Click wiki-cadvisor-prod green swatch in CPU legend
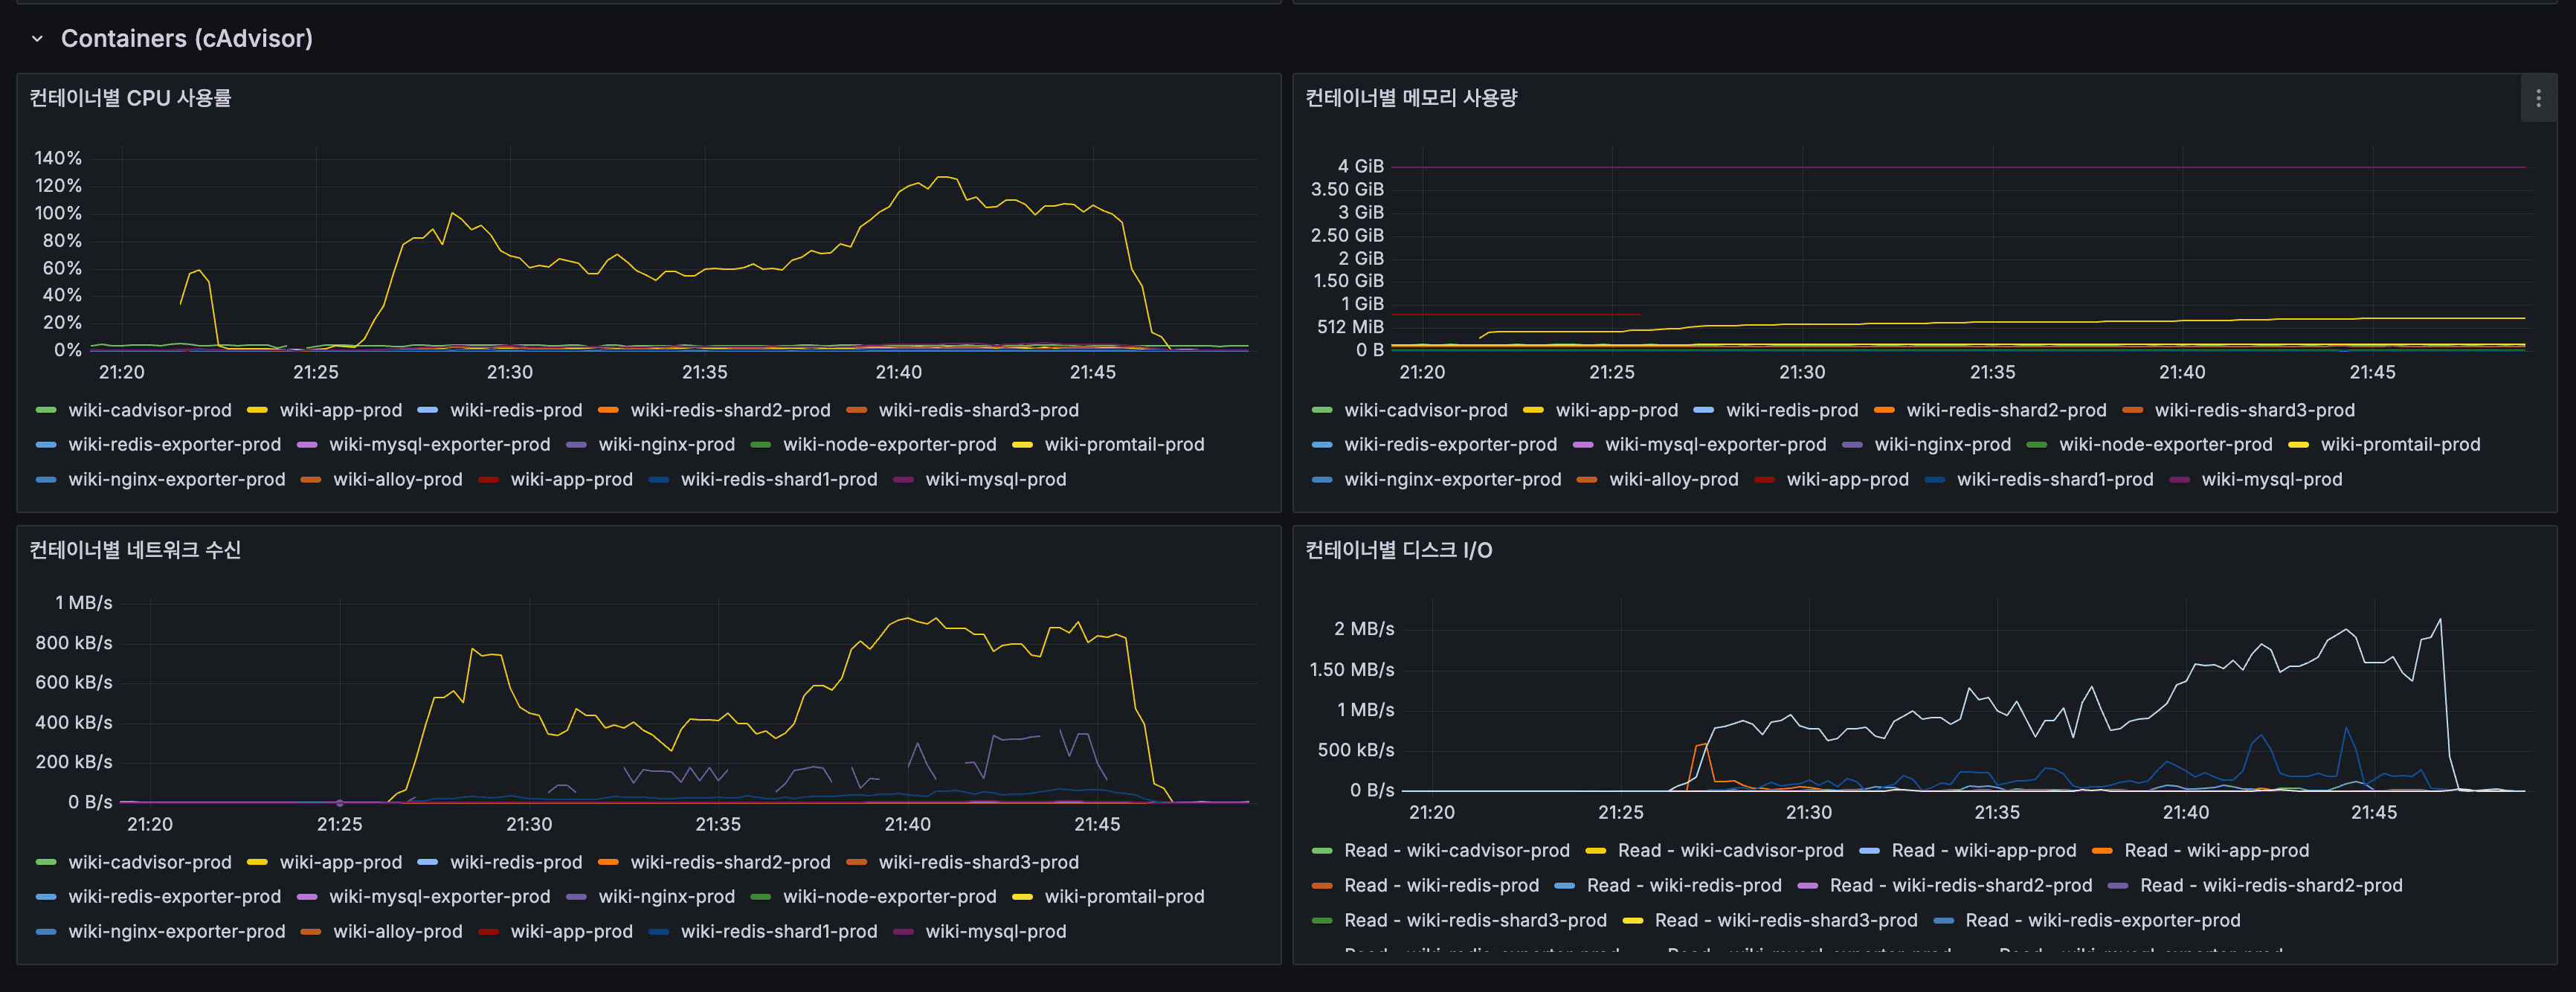The image size is (2576, 992). pos(46,411)
